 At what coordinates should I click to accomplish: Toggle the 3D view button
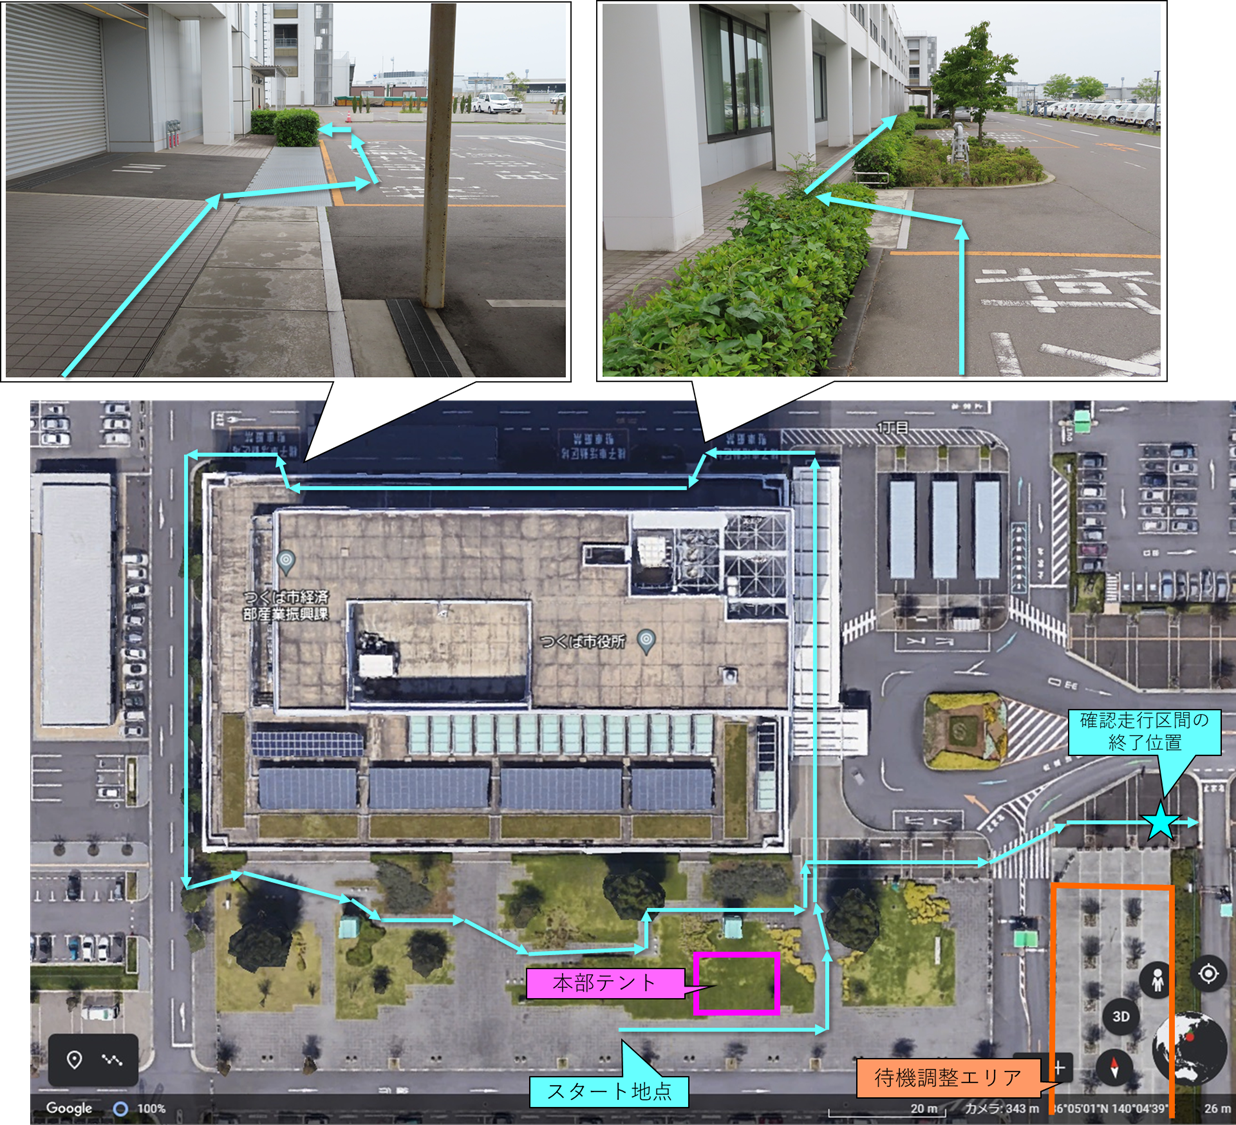[x=1121, y=1016]
